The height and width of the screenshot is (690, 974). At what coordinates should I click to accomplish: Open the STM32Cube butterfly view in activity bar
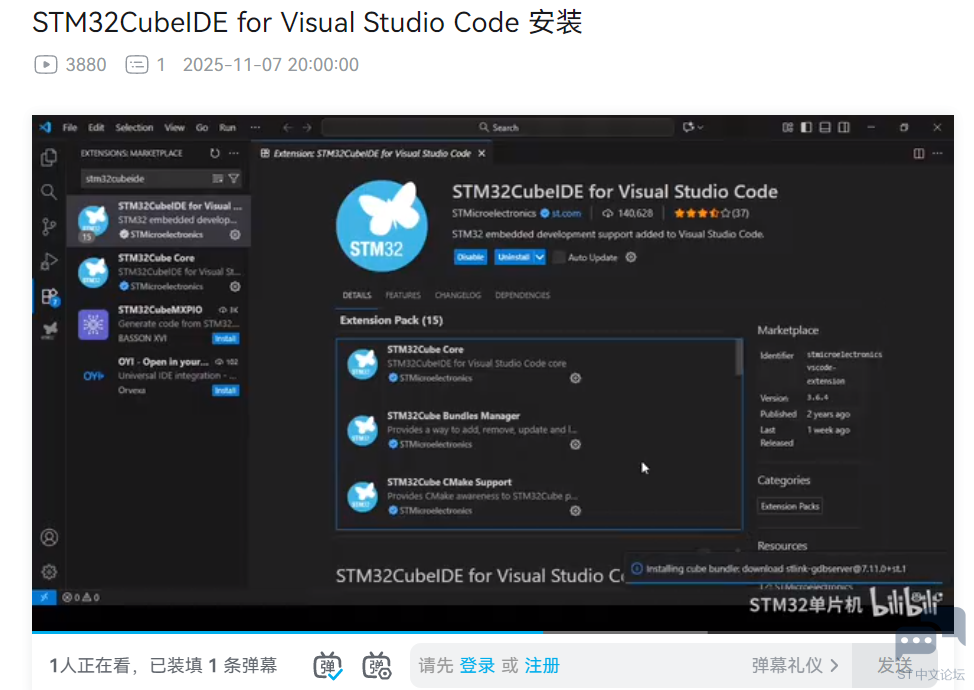50,330
